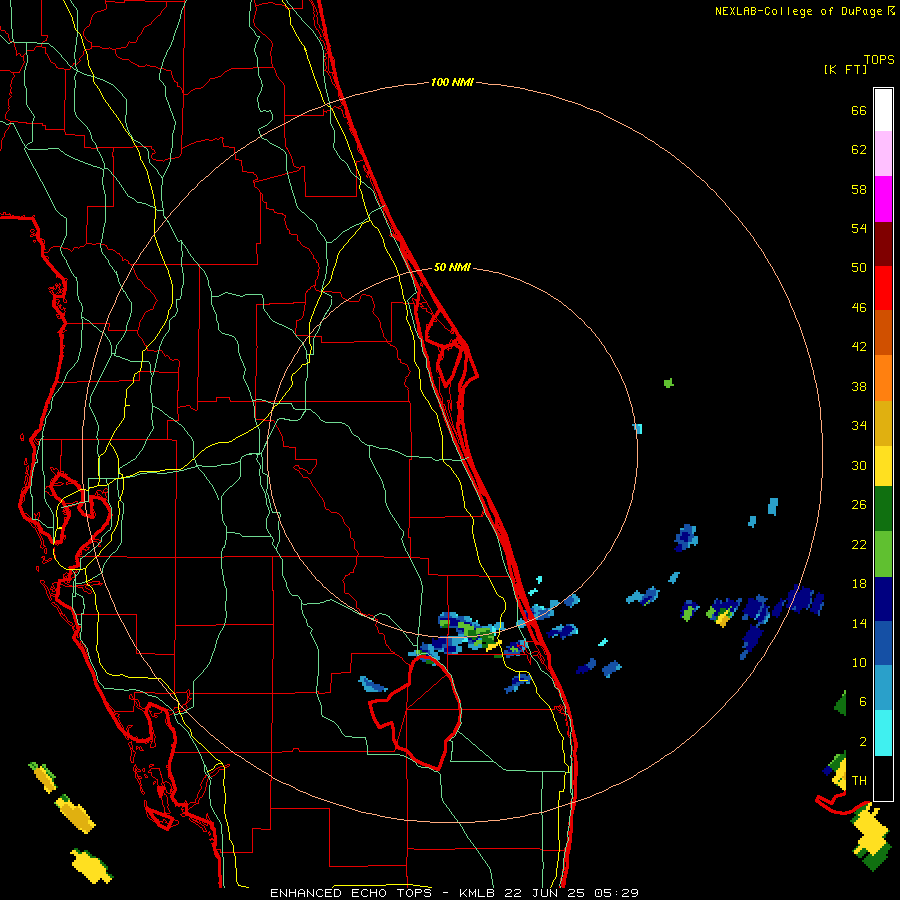Click the 10 value on the legend

859,662
